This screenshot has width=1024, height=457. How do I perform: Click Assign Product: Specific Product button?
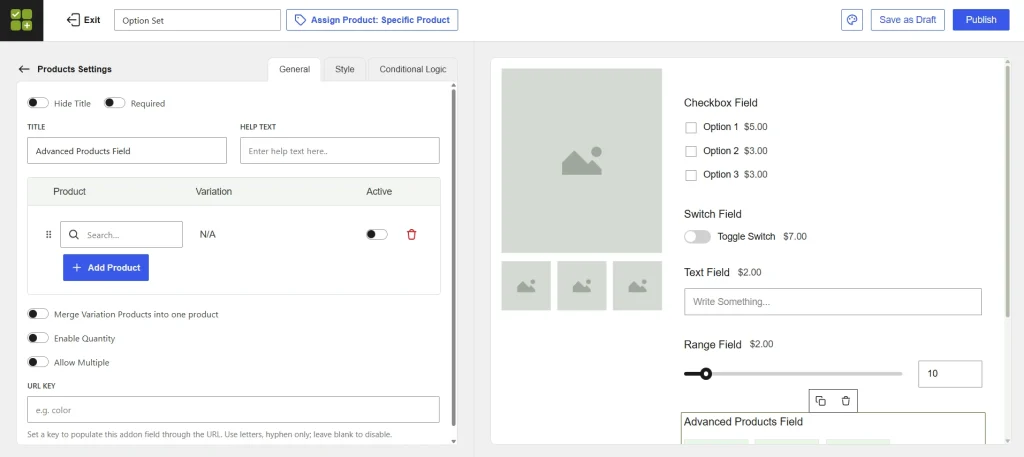pyautogui.click(x=372, y=20)
